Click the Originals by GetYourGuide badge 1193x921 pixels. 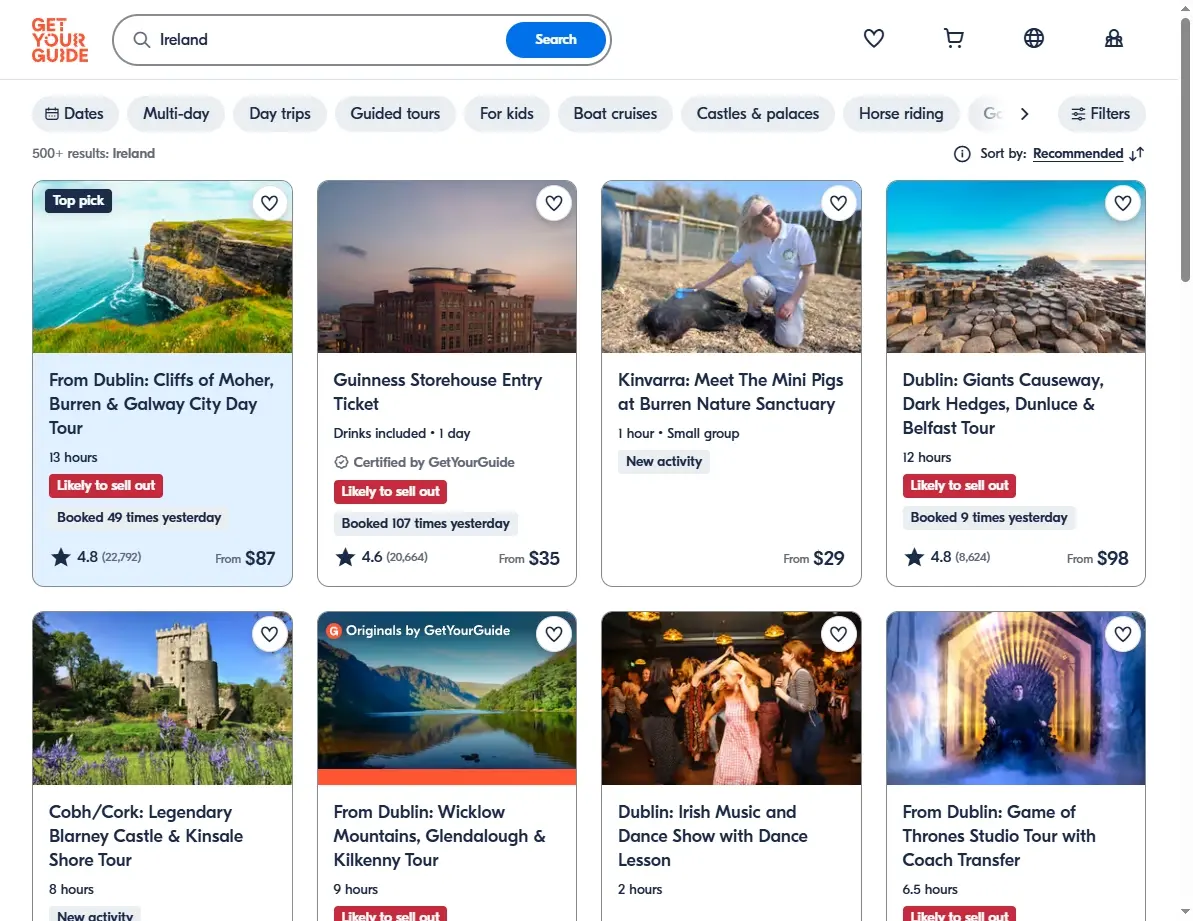[x=418, y=630]
